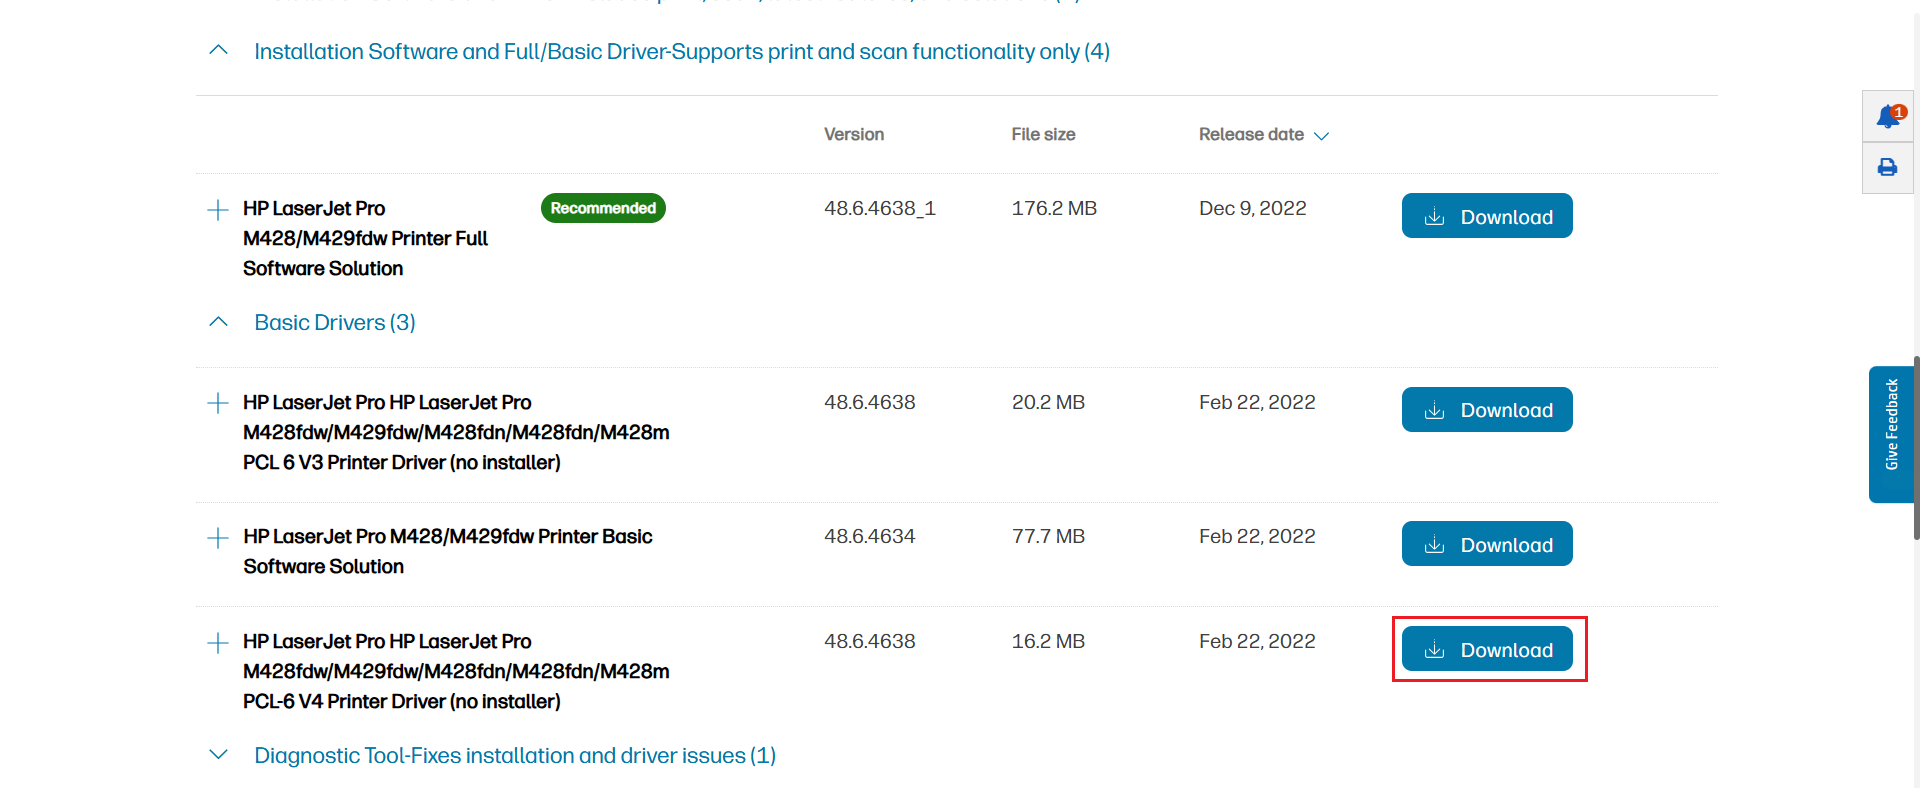The image size is (1920, 788).
Task: Download the PCL 6 V3 Printer Driver
Action: tap(1486, 410)
